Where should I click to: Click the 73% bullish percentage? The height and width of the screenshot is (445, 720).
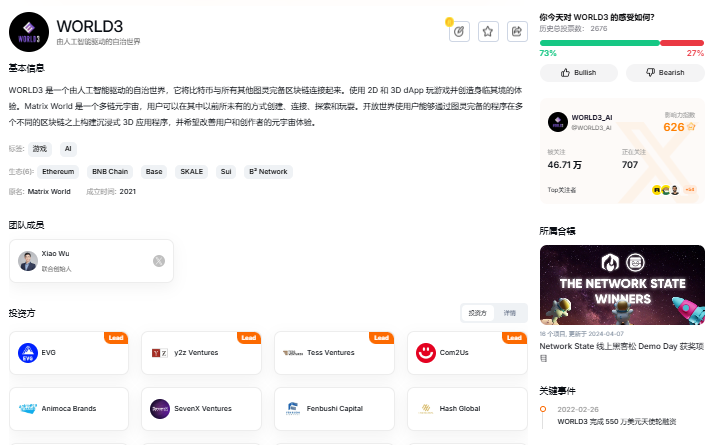click(548, 53)
